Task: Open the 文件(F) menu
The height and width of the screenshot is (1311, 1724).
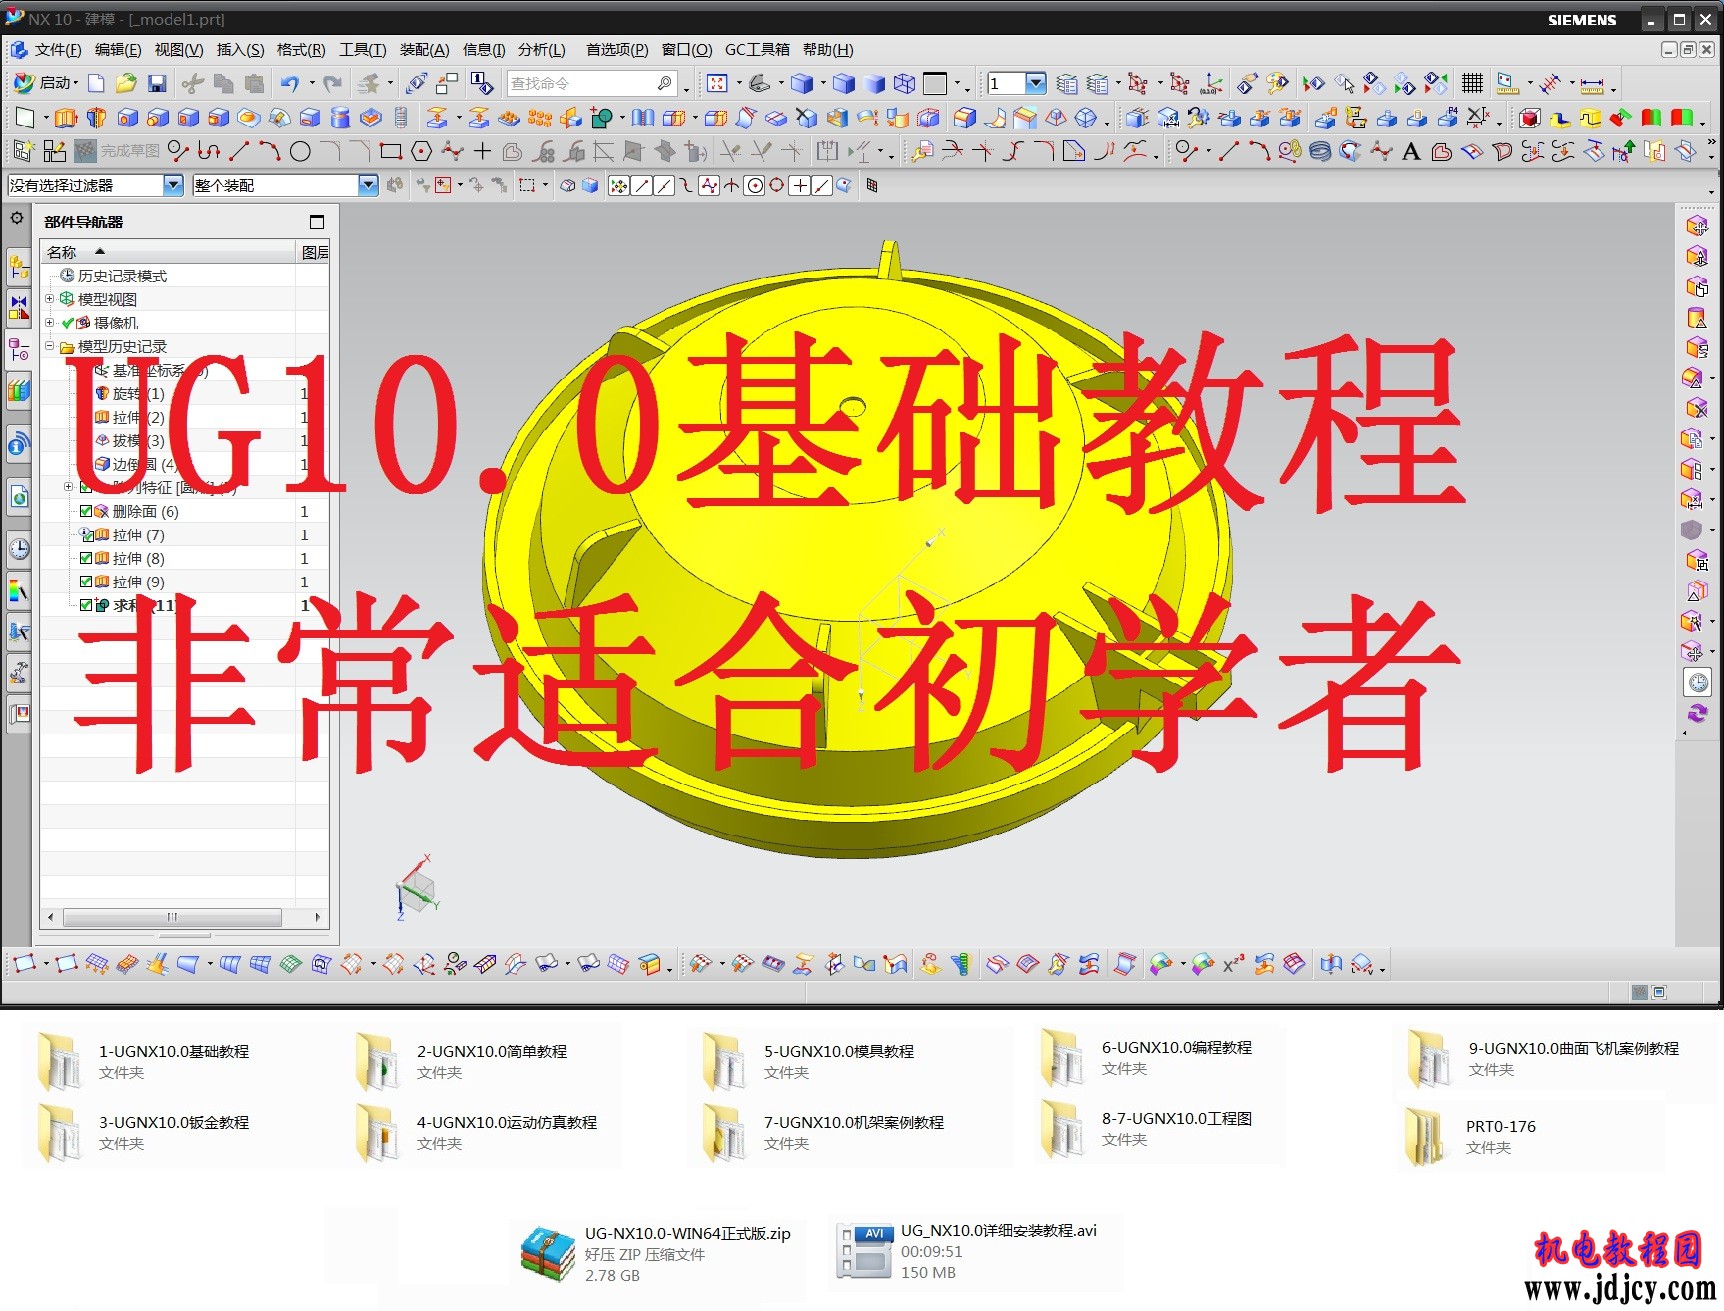Action: 58,50
